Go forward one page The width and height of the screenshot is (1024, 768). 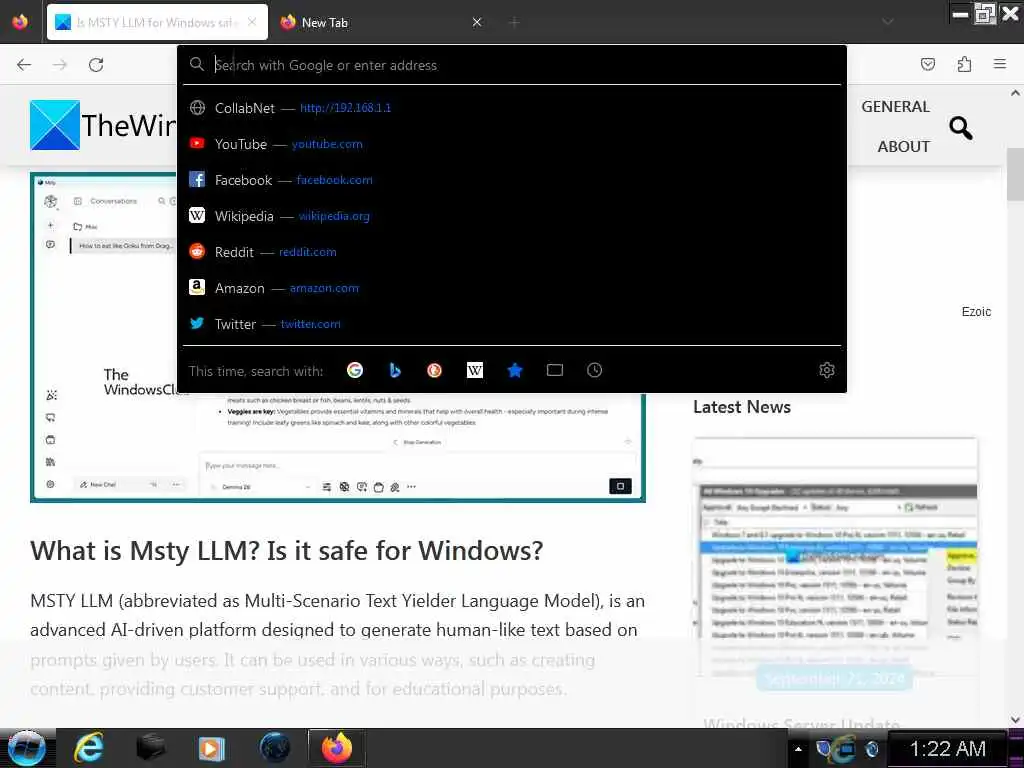tap(60, 65)
